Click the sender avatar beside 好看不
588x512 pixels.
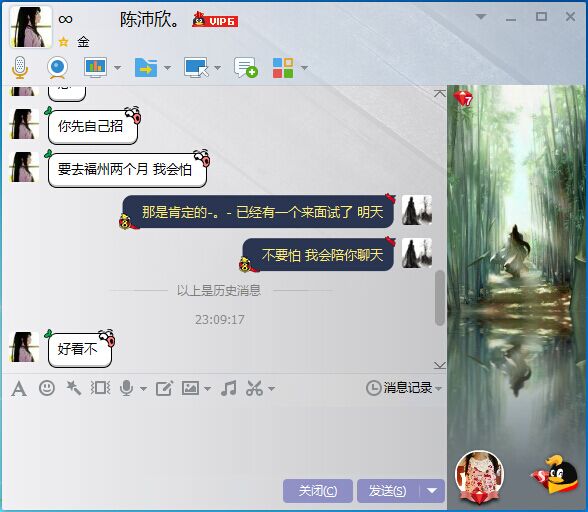tap(24, 347)
